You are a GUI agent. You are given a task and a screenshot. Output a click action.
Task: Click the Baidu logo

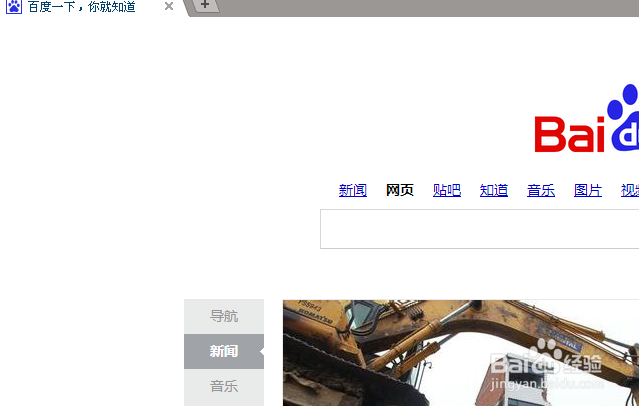(x=587, y=118)
